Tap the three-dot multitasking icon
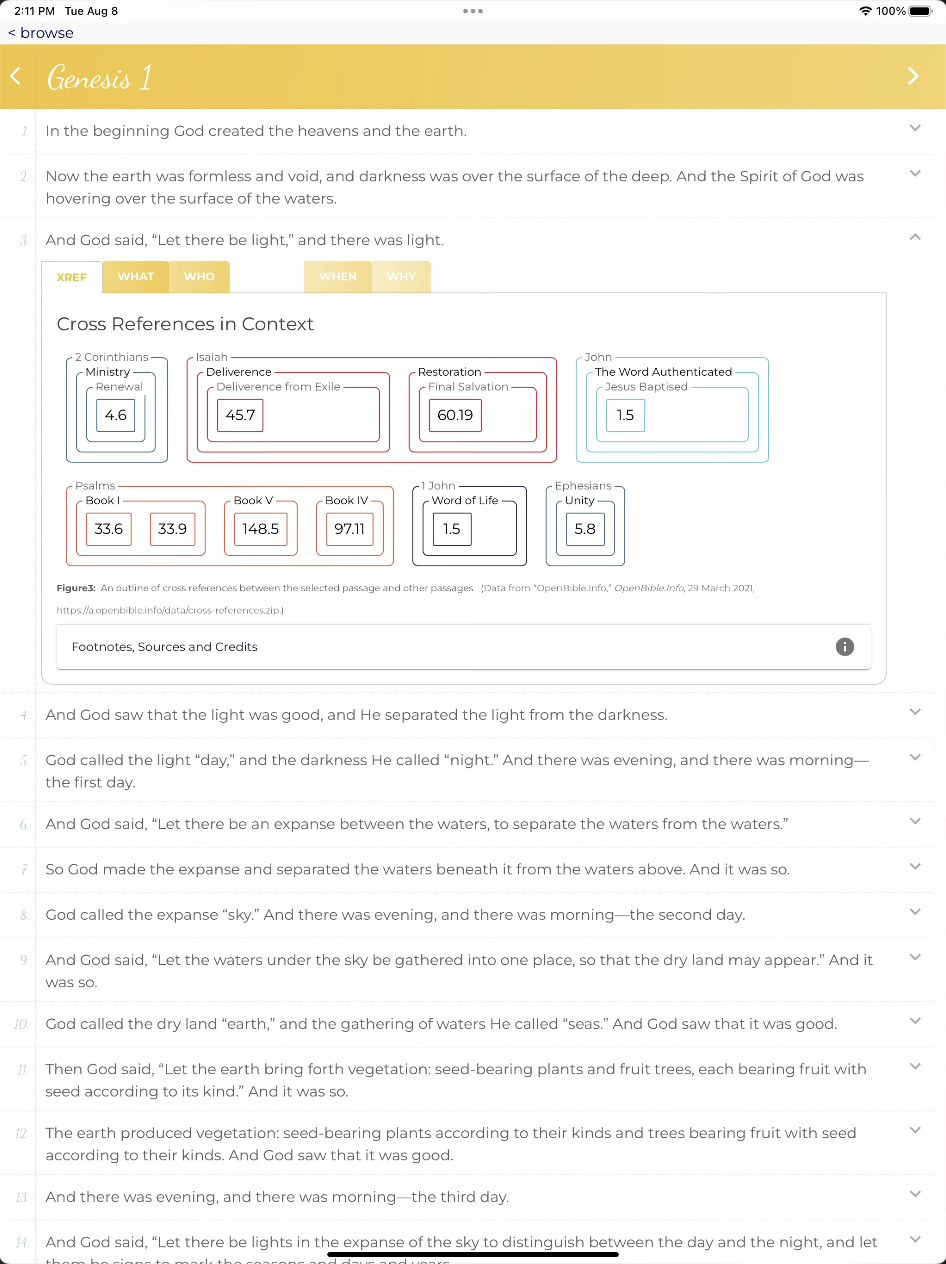 point(473,11)
